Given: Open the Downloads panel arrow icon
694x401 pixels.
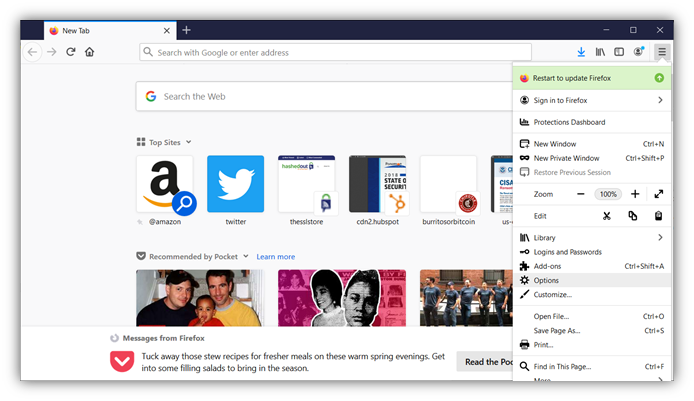Looking at the screenshot, I should coord(581,52).
